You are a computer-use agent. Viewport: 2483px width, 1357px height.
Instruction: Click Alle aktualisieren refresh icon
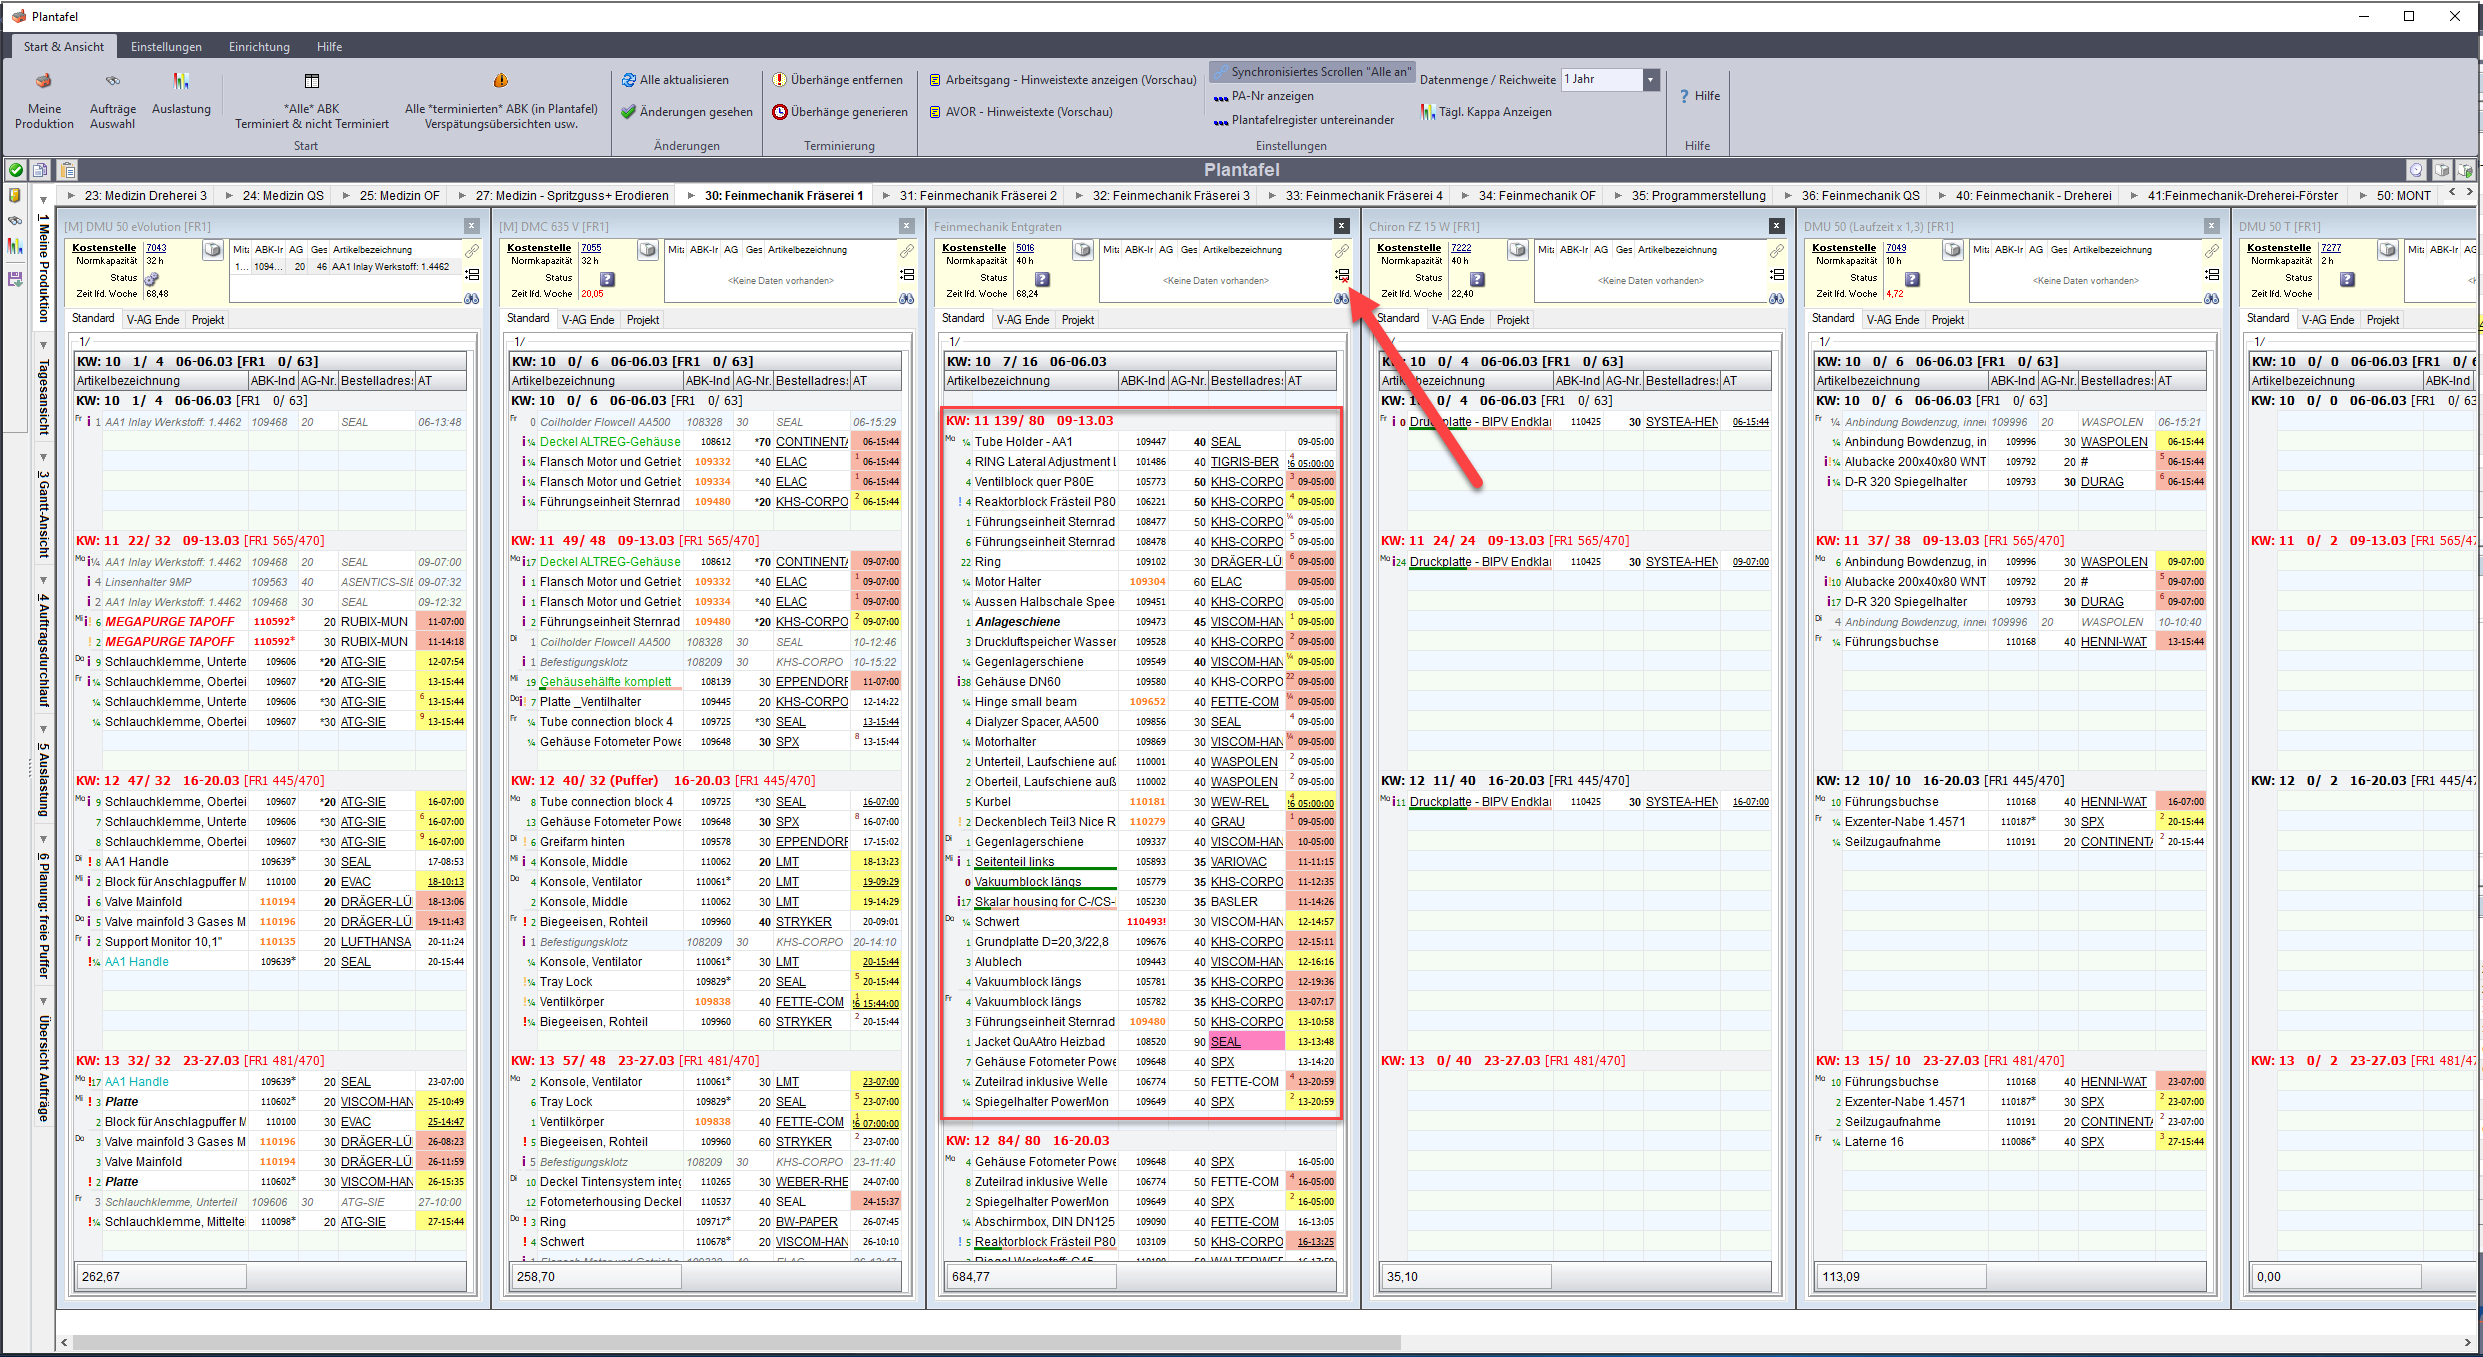(629, 80)
